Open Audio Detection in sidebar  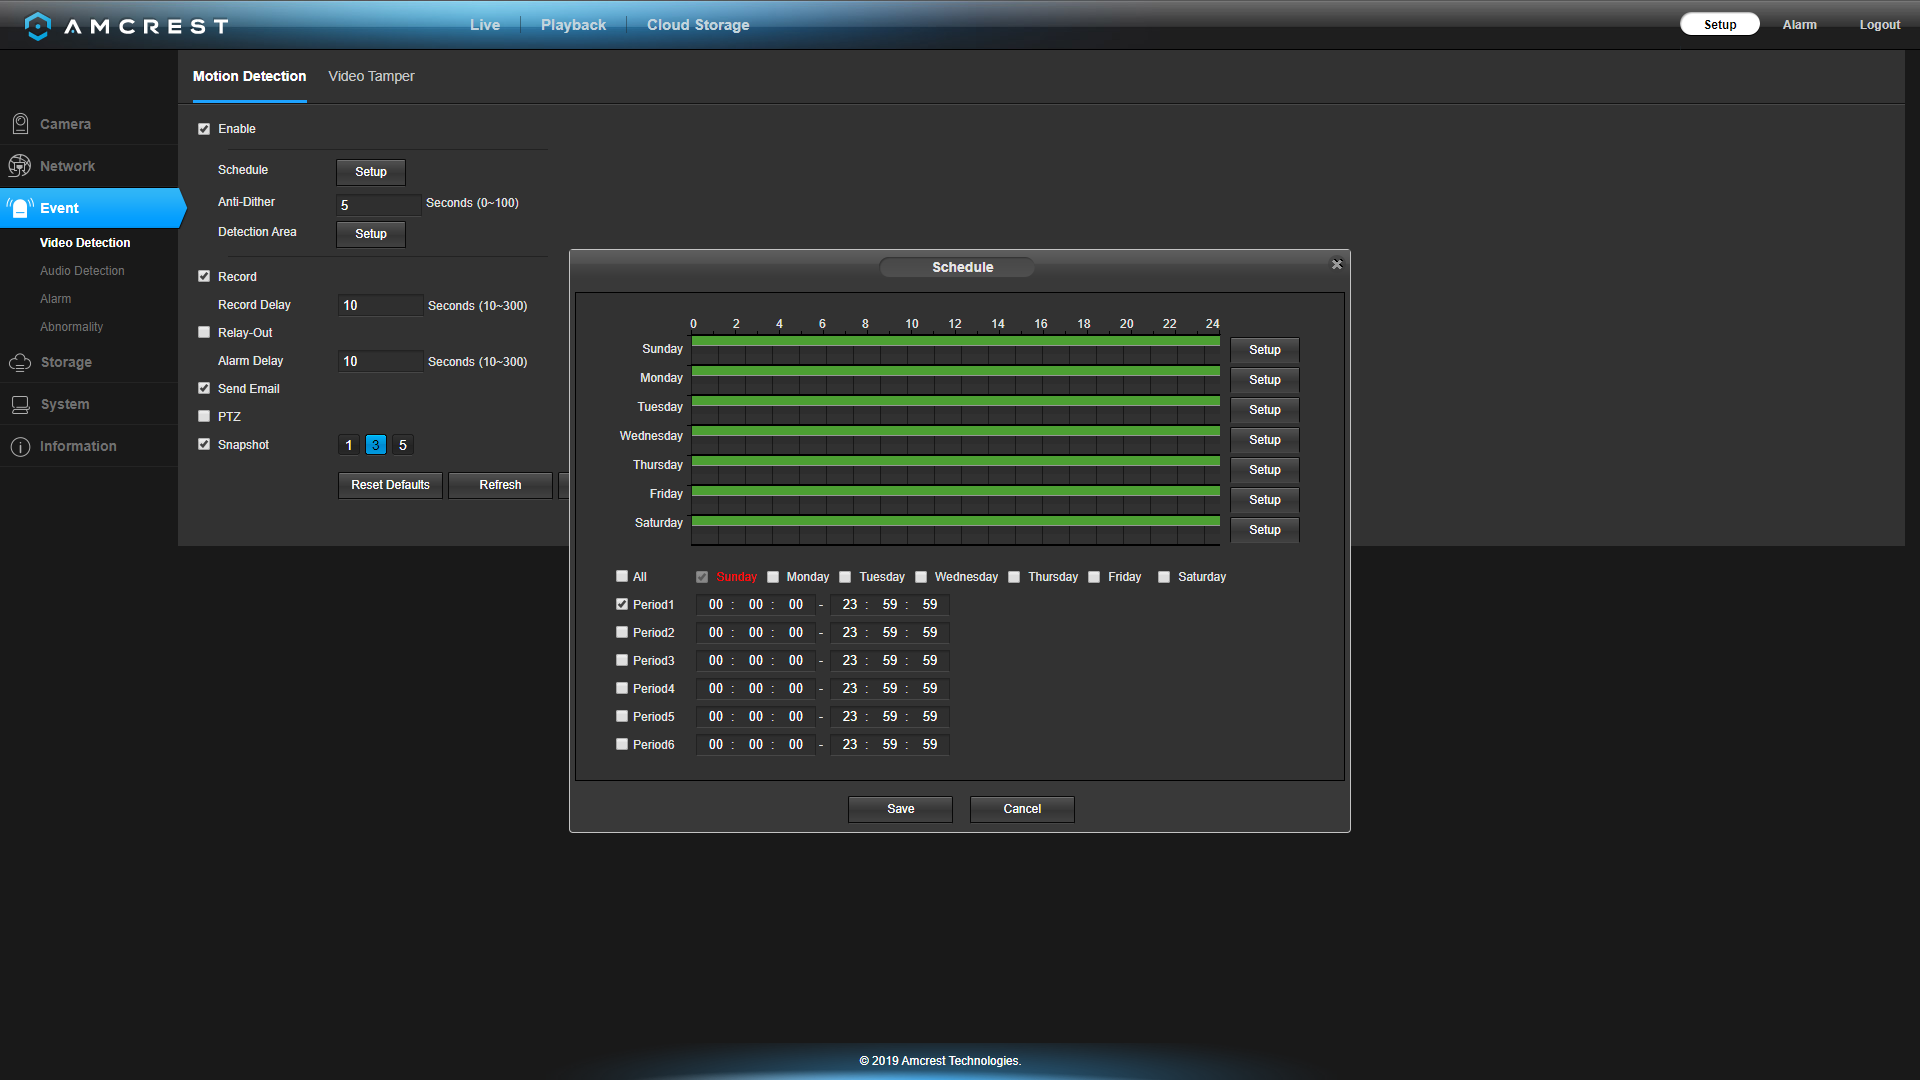(x=82, y=271)
